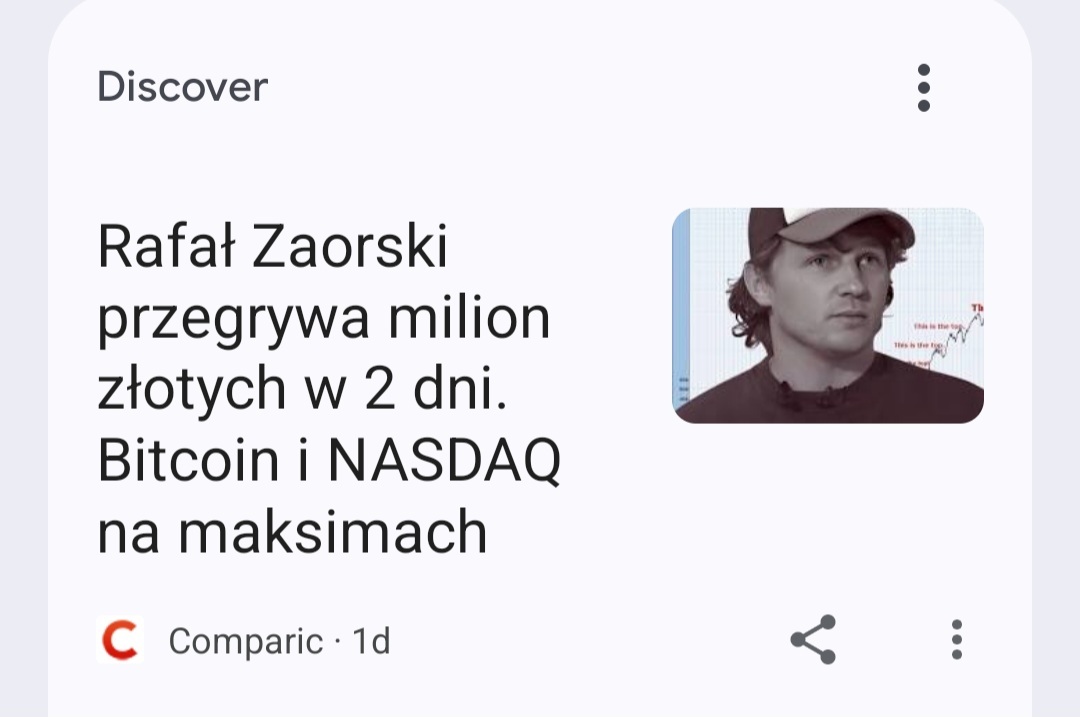This screenshot has width=1080, height=717.
Task: Tap the red Comparic logo icon
Action: pyautogui.click(x=120, y=640)
